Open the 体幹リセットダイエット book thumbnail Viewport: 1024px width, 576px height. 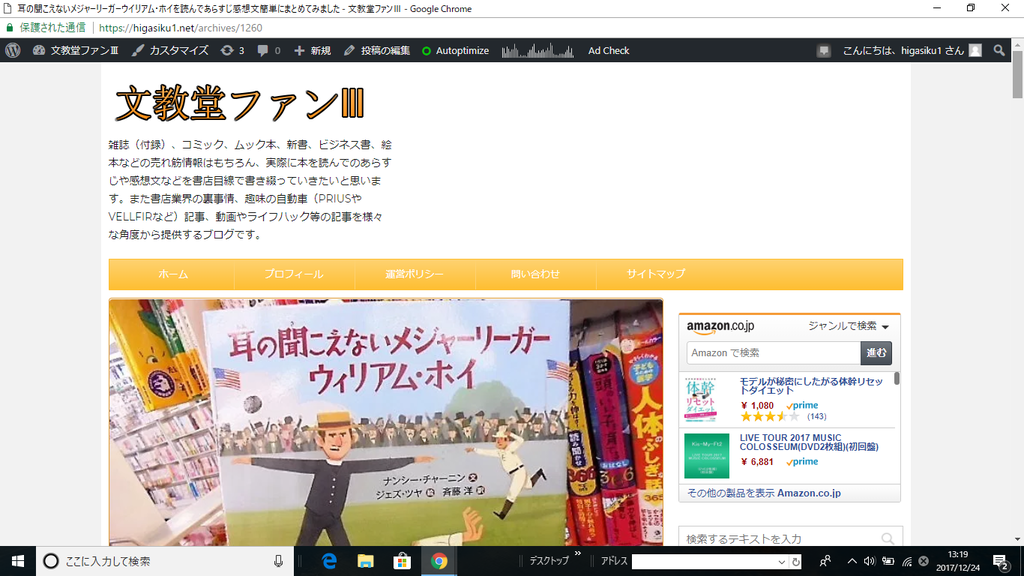click(x=701, y=399)
